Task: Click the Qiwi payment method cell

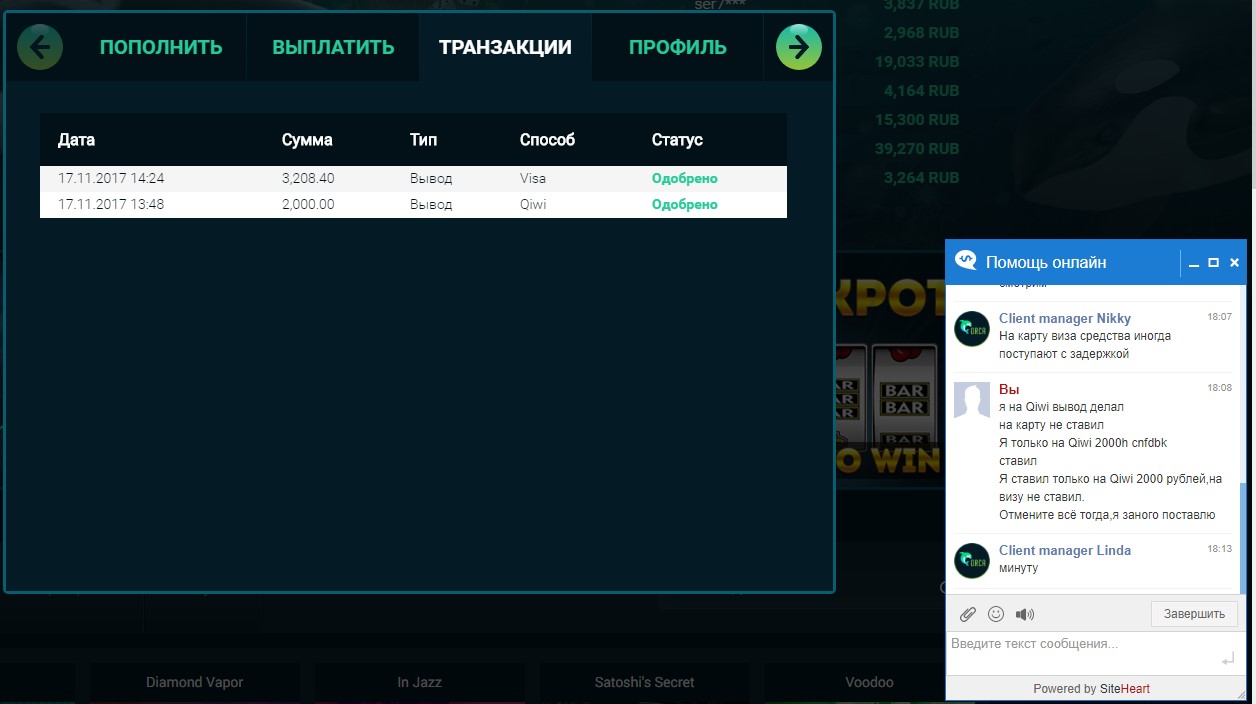Action: pyautogui.click(x=533, y=205)
